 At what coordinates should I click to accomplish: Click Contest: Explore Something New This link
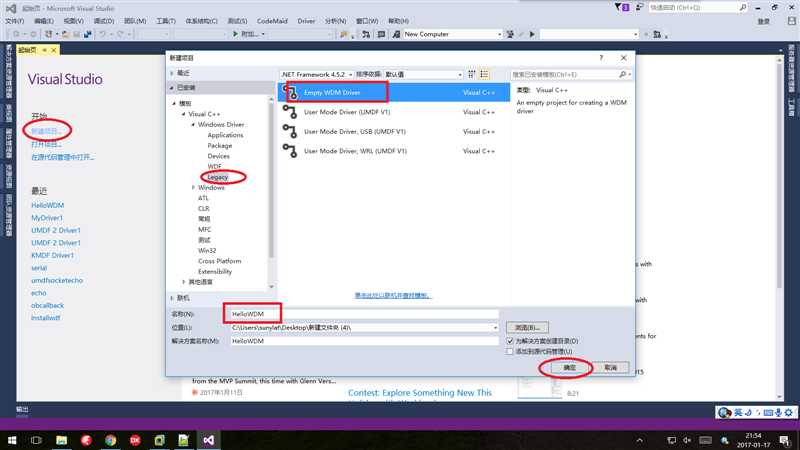420,393
